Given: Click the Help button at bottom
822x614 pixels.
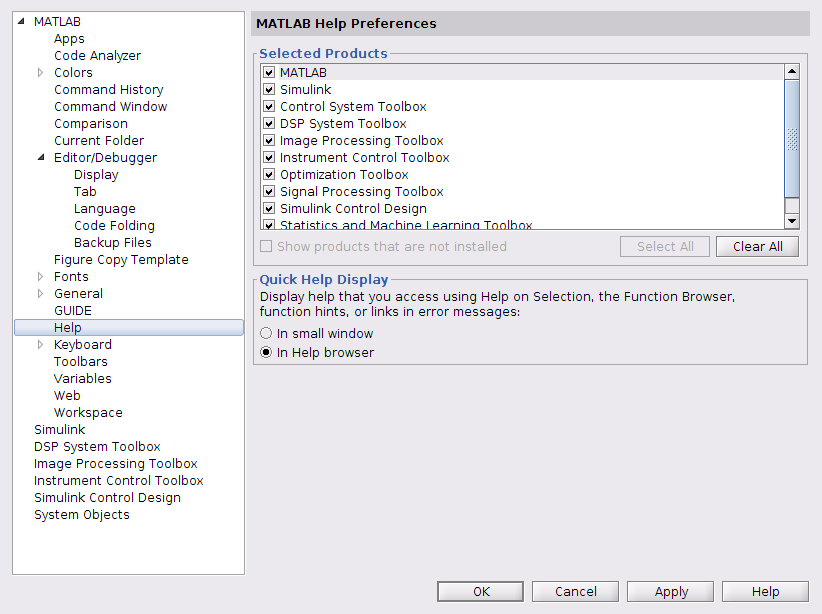Looking at the screenshot, I should pyautogui.click(x=765, y=591).
